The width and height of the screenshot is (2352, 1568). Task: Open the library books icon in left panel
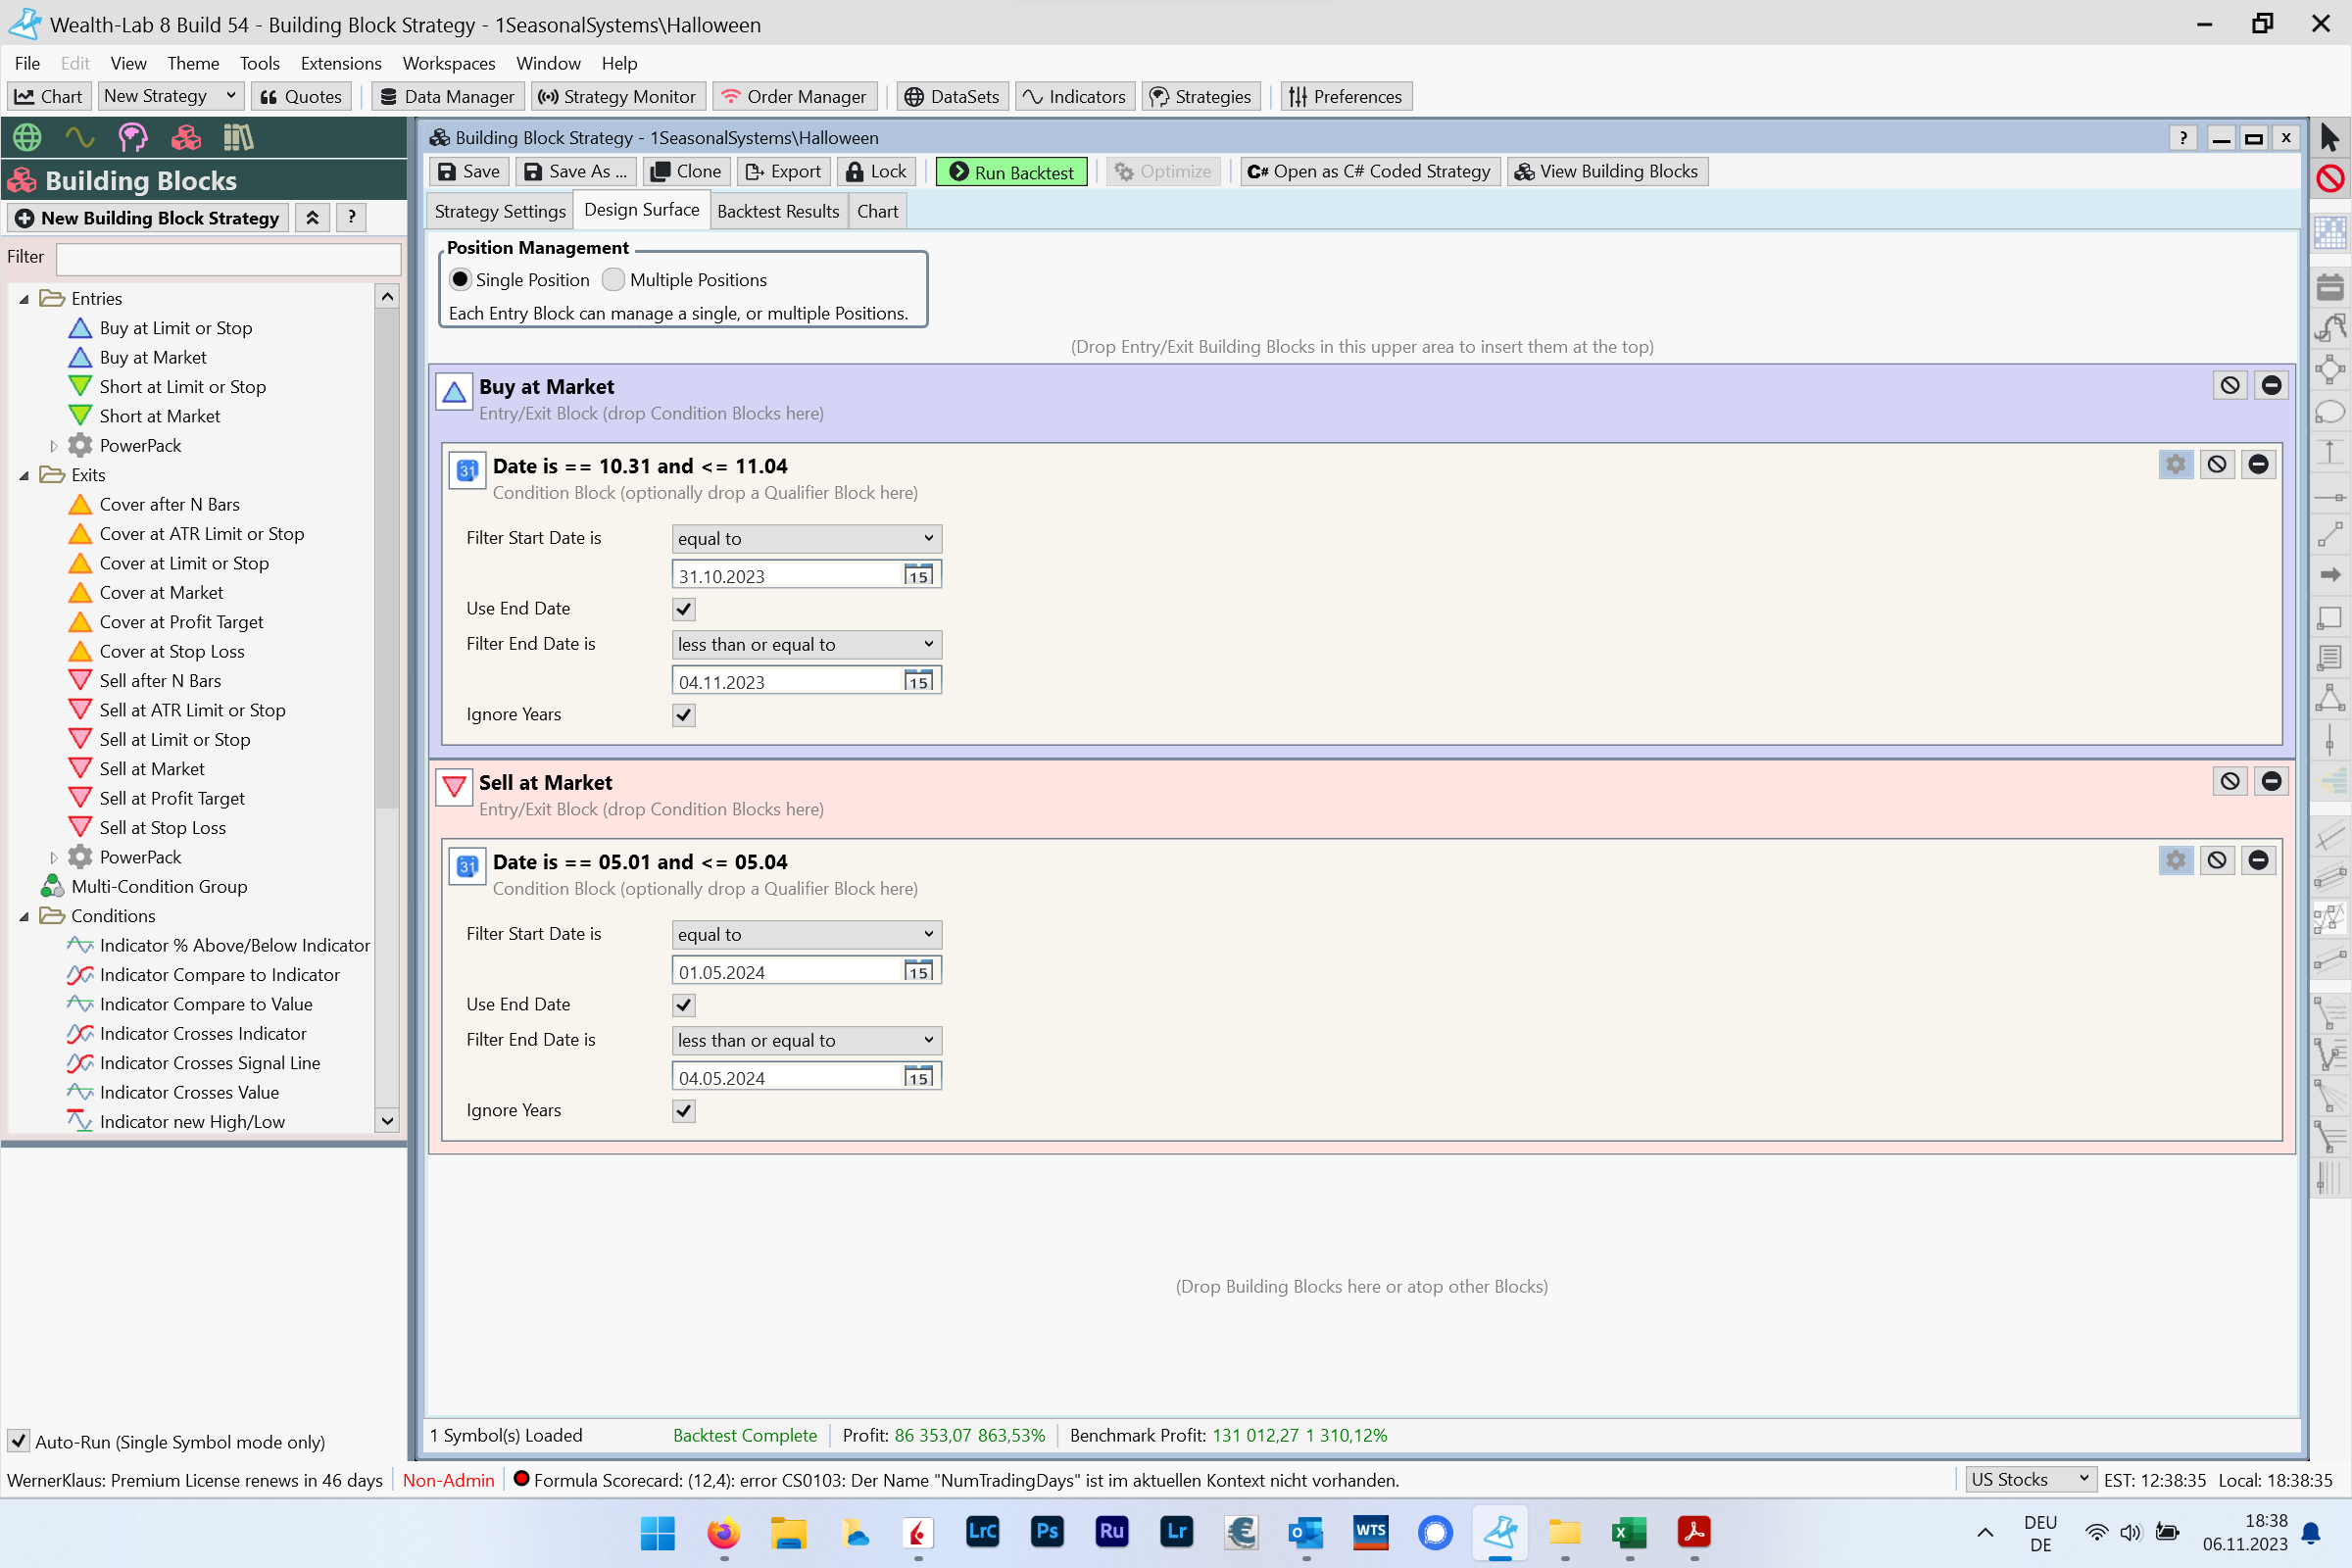[238, 137]
